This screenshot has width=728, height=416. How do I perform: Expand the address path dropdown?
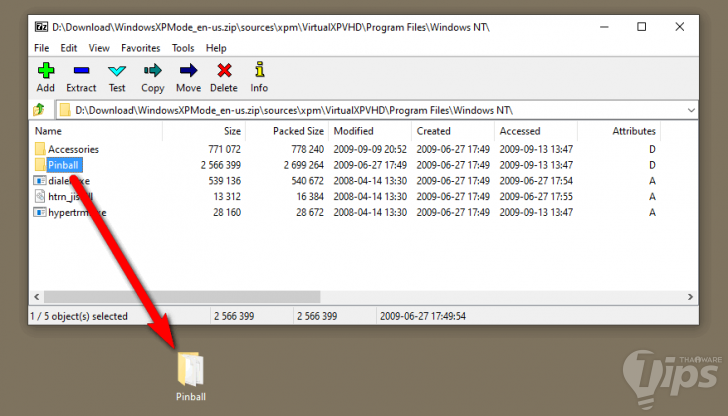(x=691, y=110)
